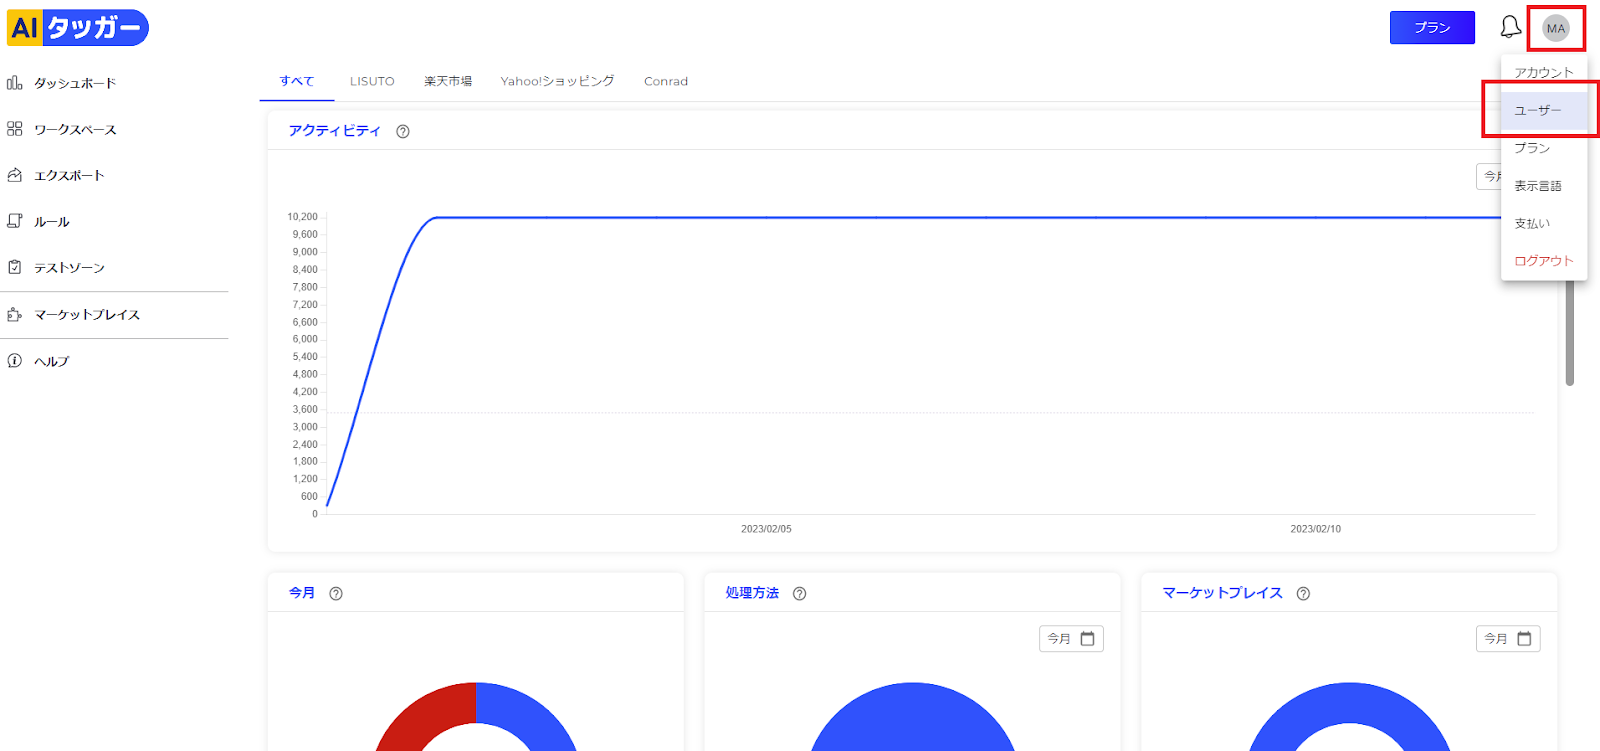Click the テストゾーン clipboard icon
Screen dimensions: 1600x751
14,267
